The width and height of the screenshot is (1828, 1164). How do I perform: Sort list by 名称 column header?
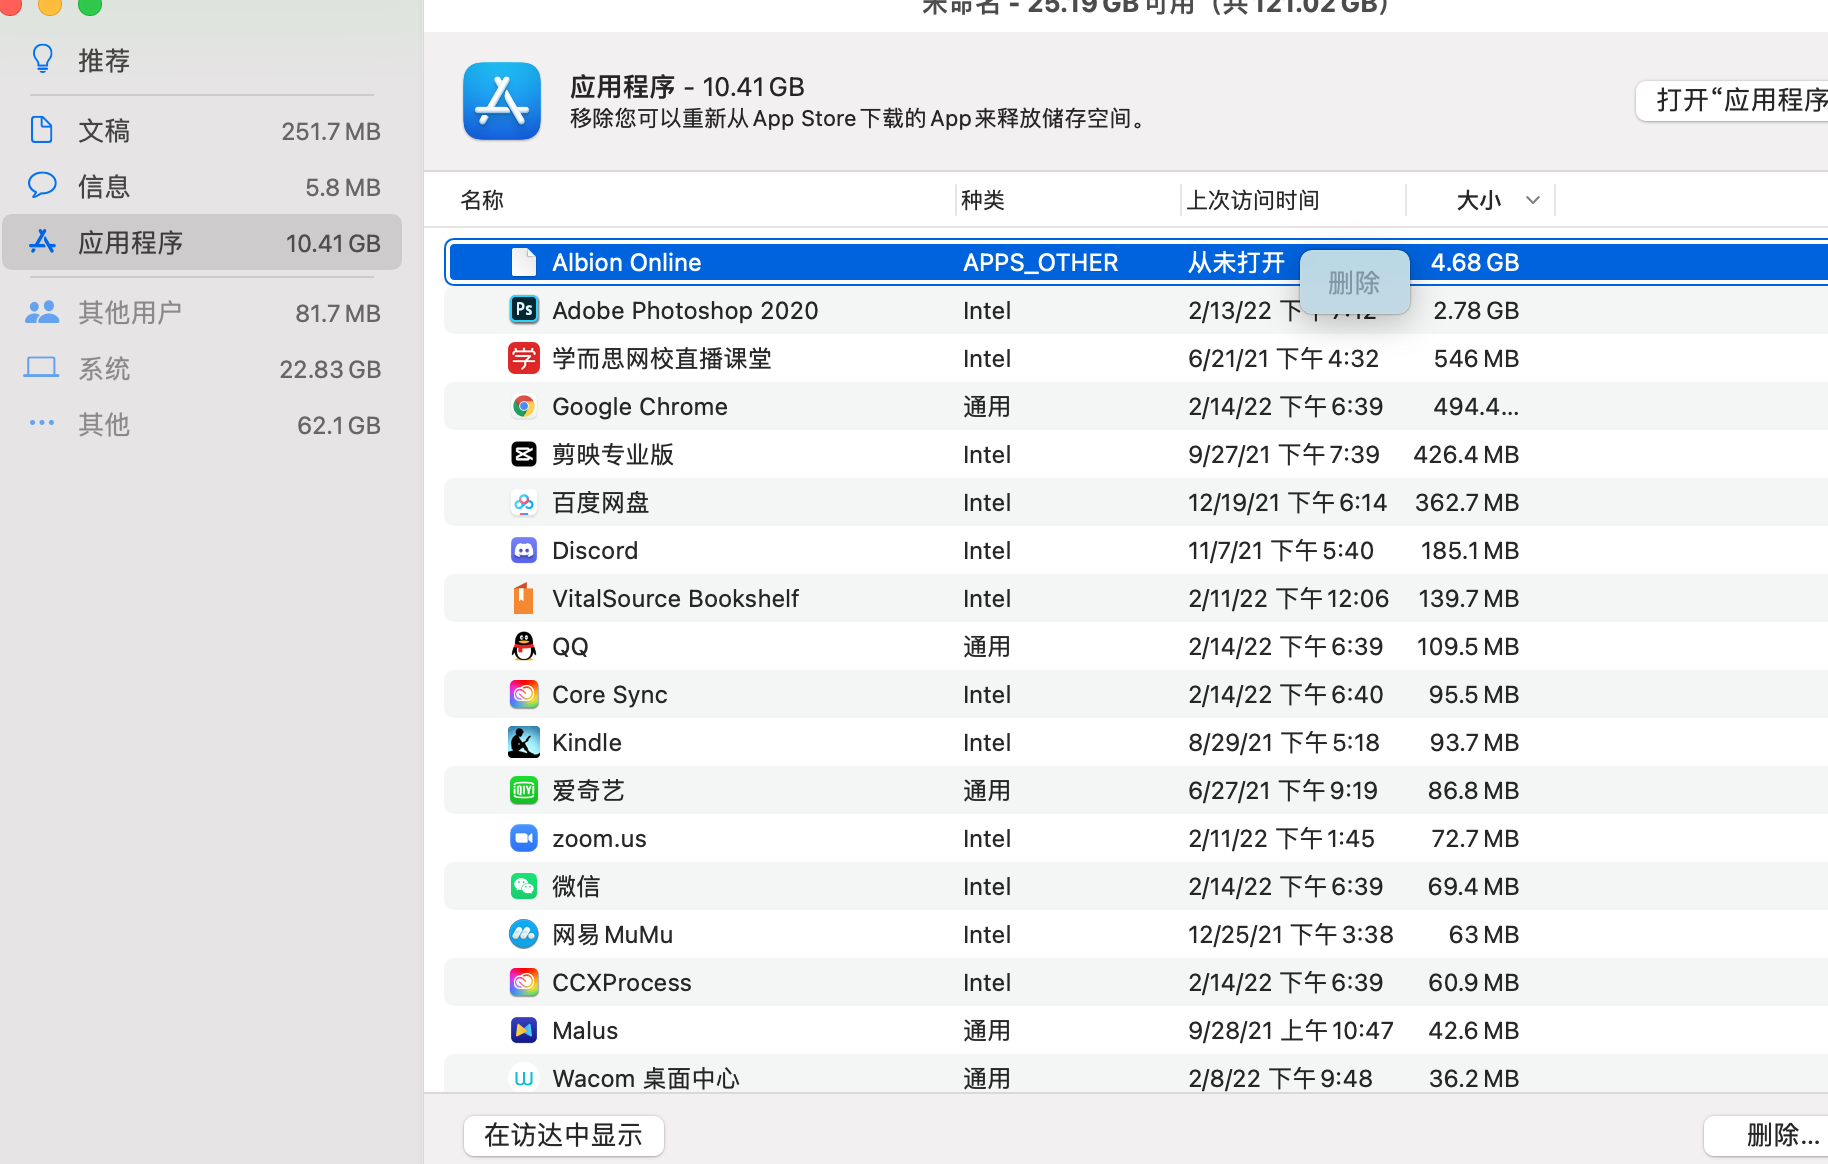click(x=482, y=201)
